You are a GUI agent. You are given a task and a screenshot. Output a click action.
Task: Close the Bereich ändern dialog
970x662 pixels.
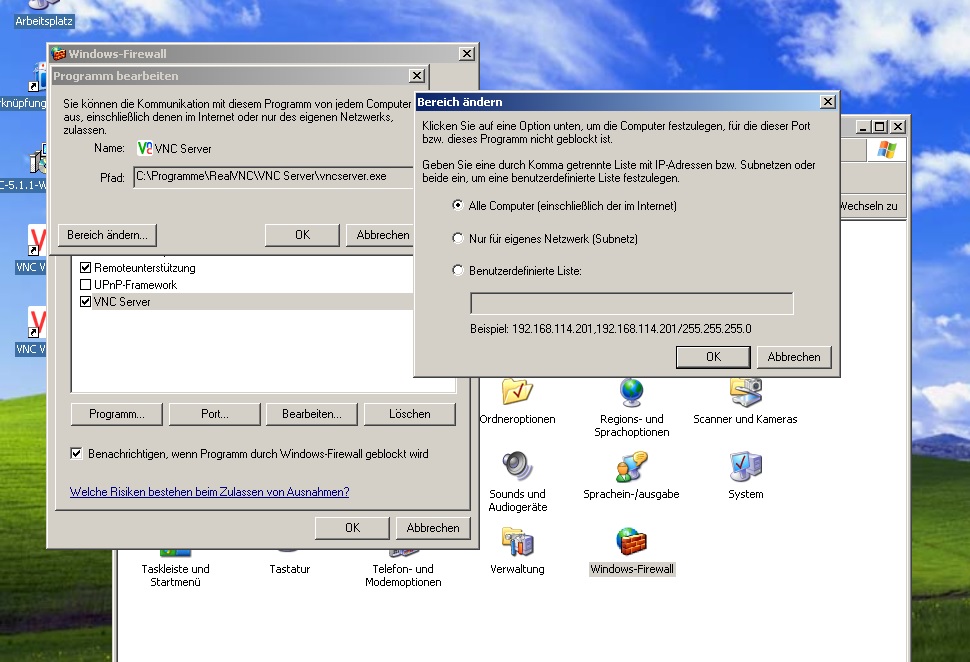(828, 102)
